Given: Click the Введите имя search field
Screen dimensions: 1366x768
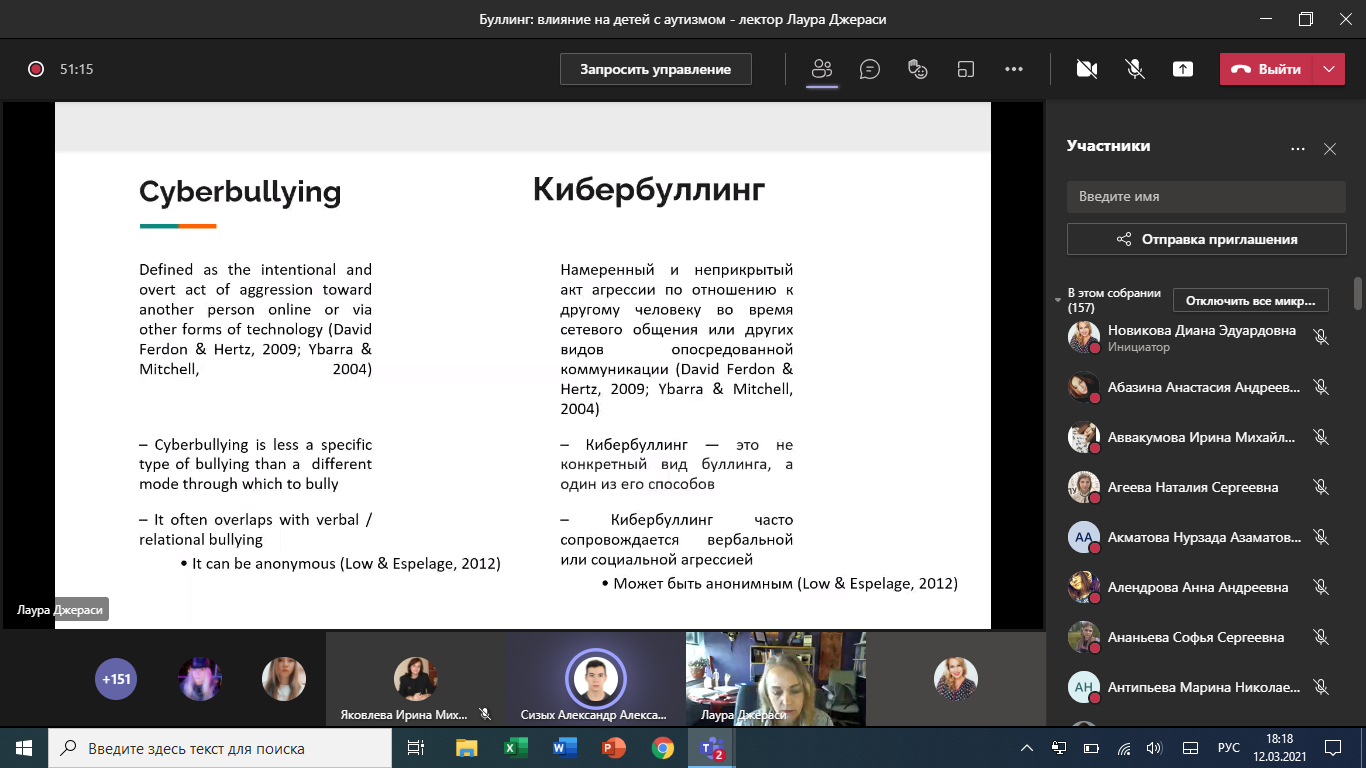Looking at the screenshot, I should (1206, 197).
